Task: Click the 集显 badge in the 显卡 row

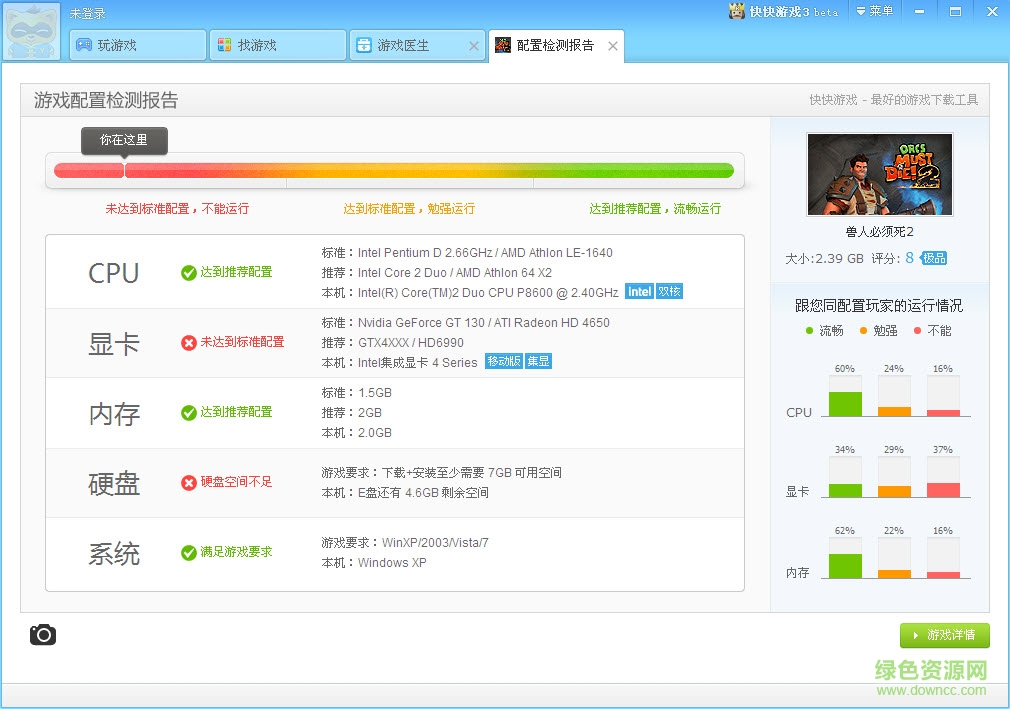Action: (538, 361)
